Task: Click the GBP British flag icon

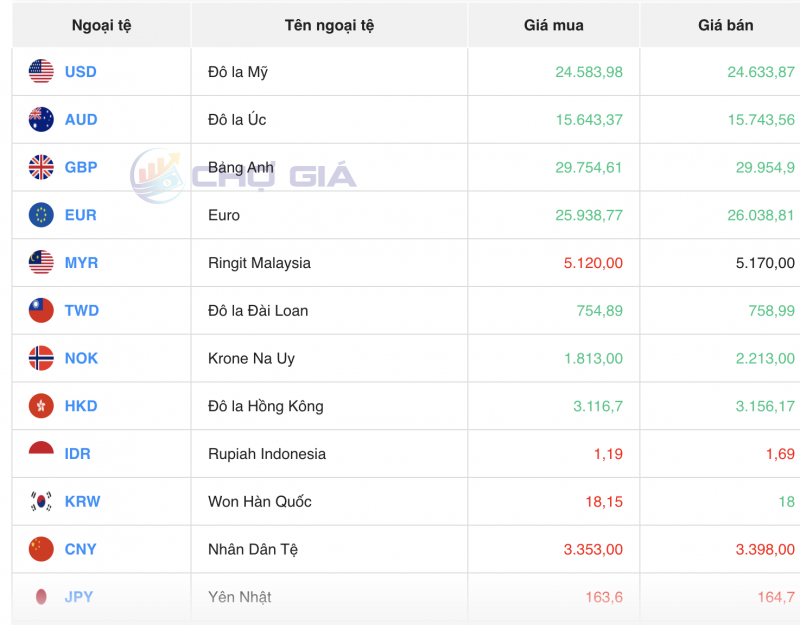Action: pos(40,167)
